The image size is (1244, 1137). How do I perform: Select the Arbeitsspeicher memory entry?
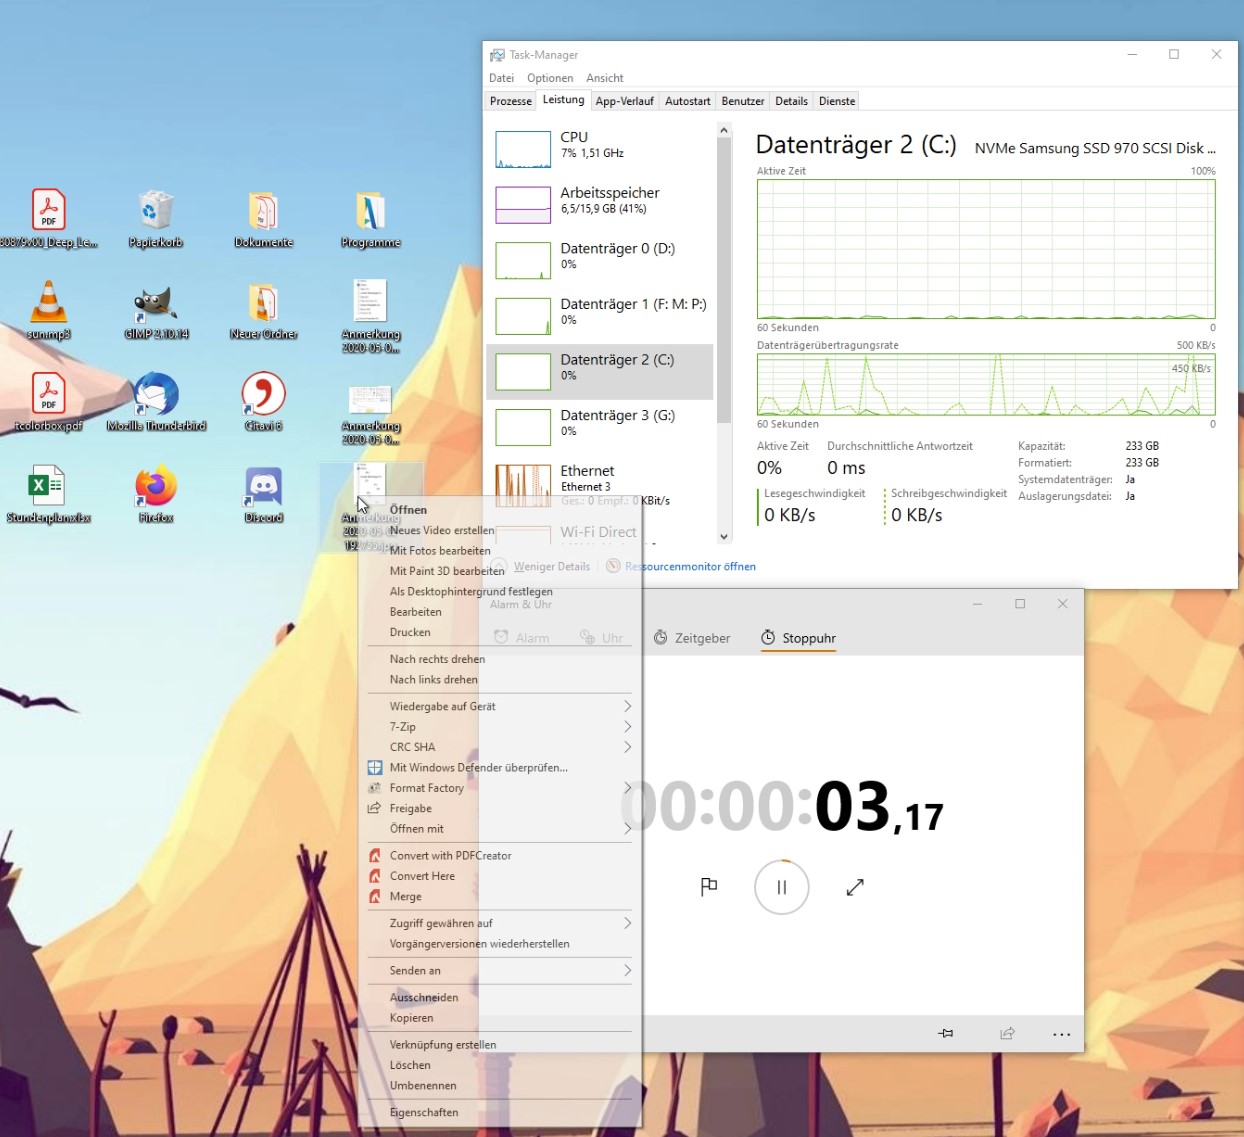599,205
